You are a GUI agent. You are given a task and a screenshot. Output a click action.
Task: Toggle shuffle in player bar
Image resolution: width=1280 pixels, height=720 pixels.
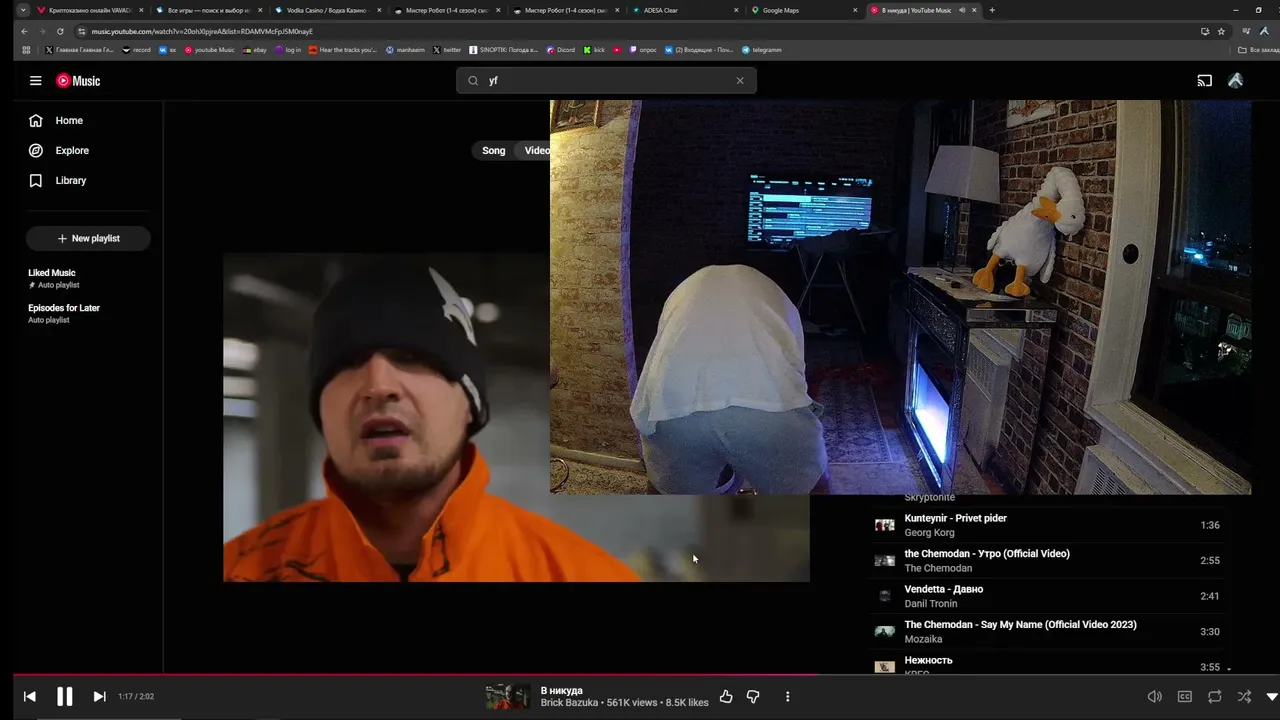click(1244, 697)
